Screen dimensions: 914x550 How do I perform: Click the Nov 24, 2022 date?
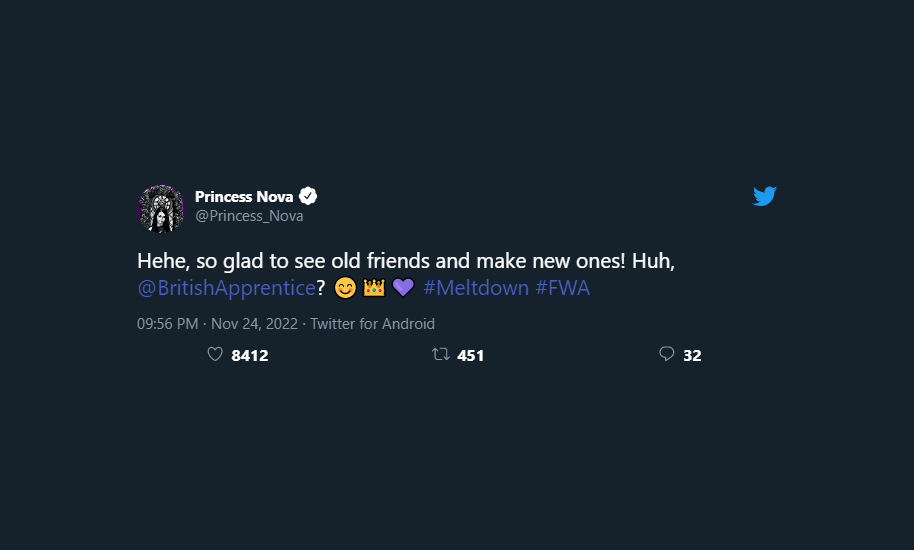(256, 324)
